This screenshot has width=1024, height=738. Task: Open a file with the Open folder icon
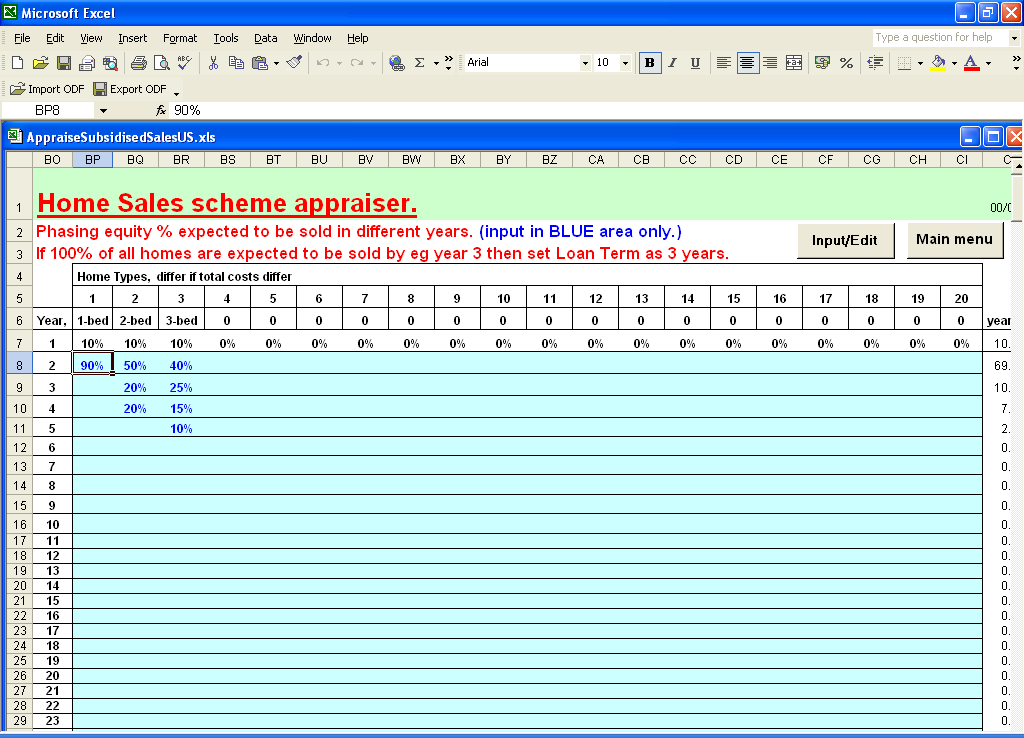40,63
